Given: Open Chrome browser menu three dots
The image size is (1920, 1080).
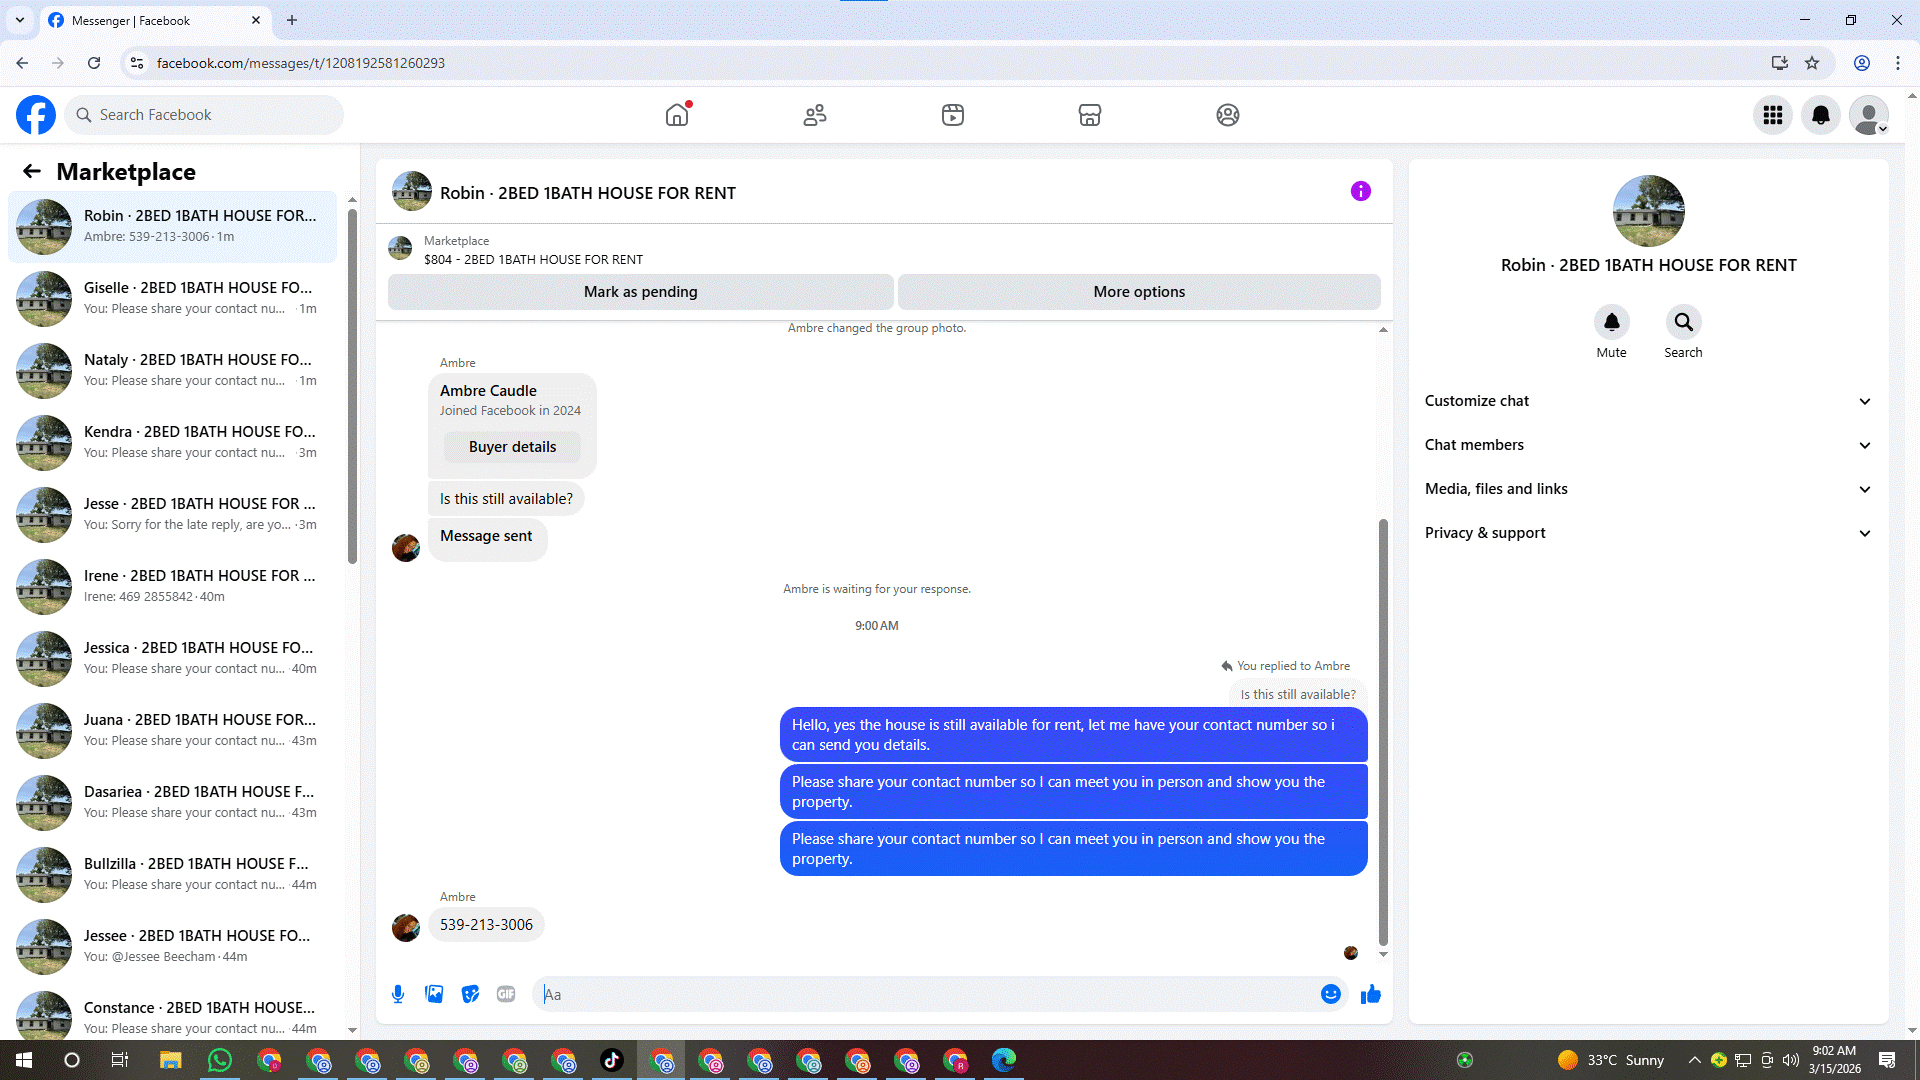Looking at the screenshot, I should 1898,63.
